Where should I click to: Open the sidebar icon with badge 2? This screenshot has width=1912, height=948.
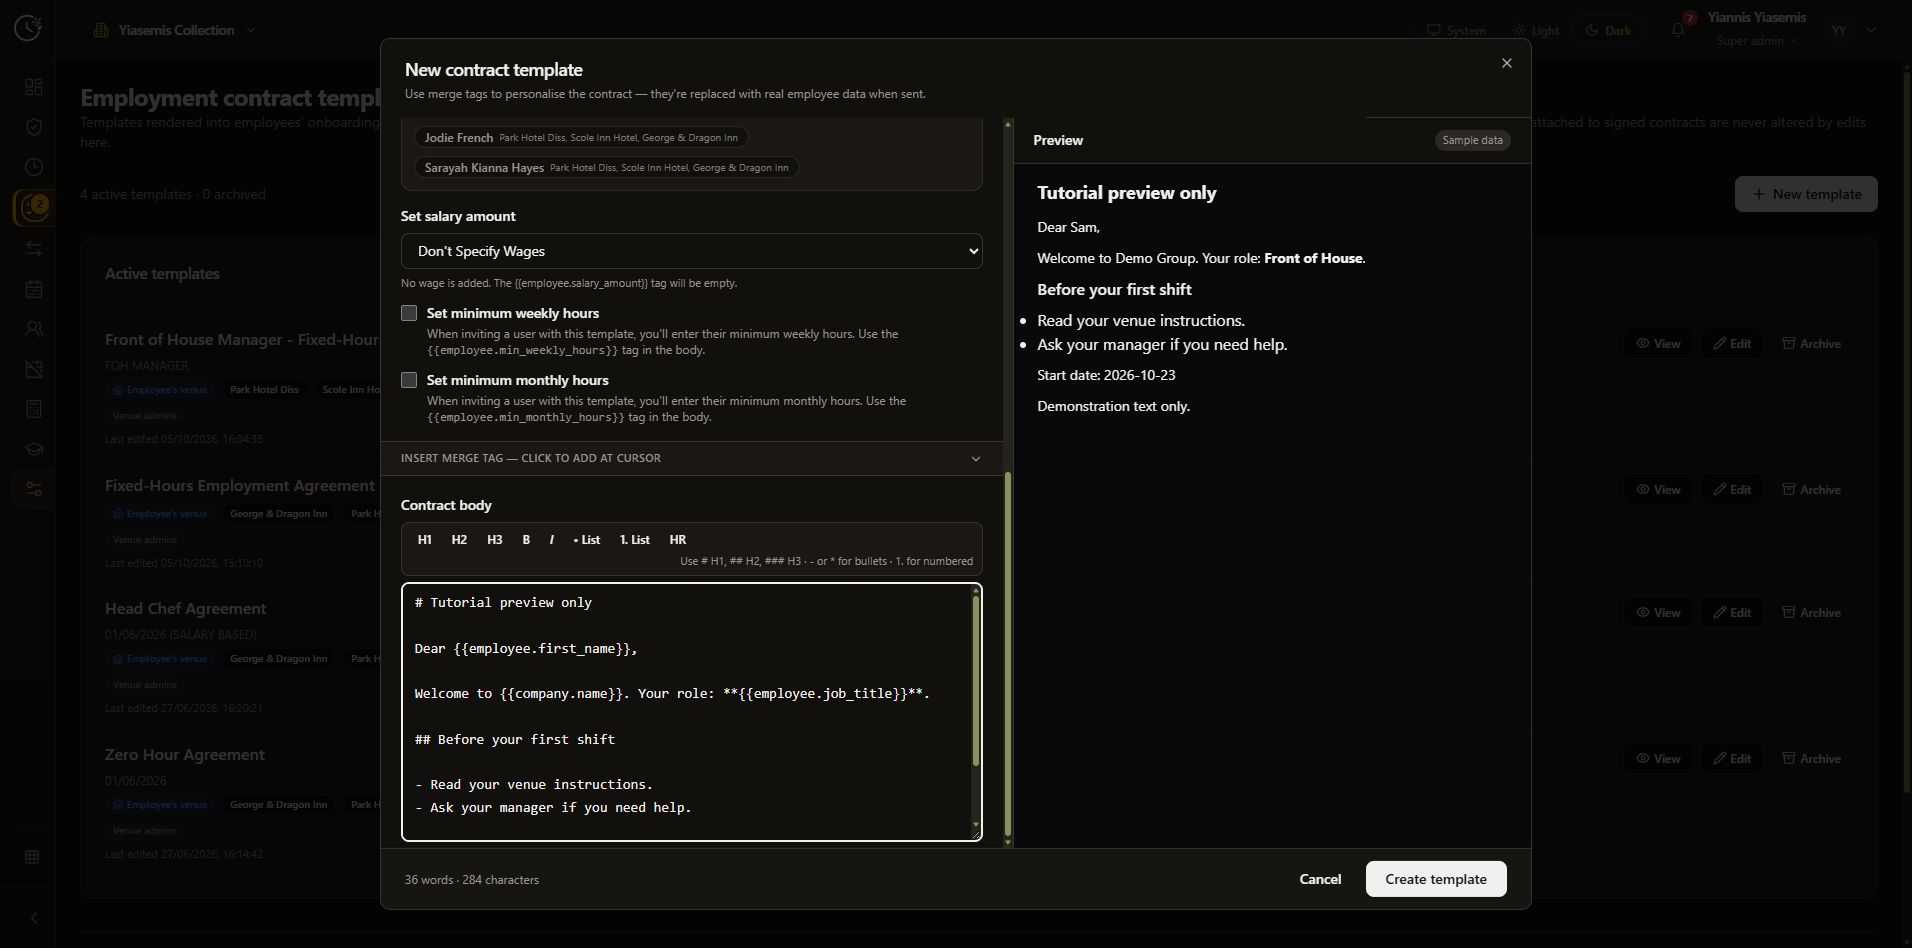(33, 208)
